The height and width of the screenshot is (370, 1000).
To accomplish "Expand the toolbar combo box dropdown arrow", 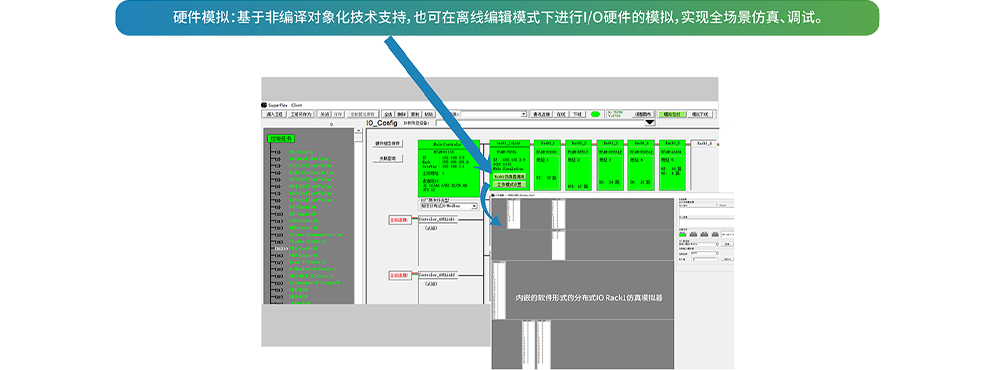I will [524, 114].
